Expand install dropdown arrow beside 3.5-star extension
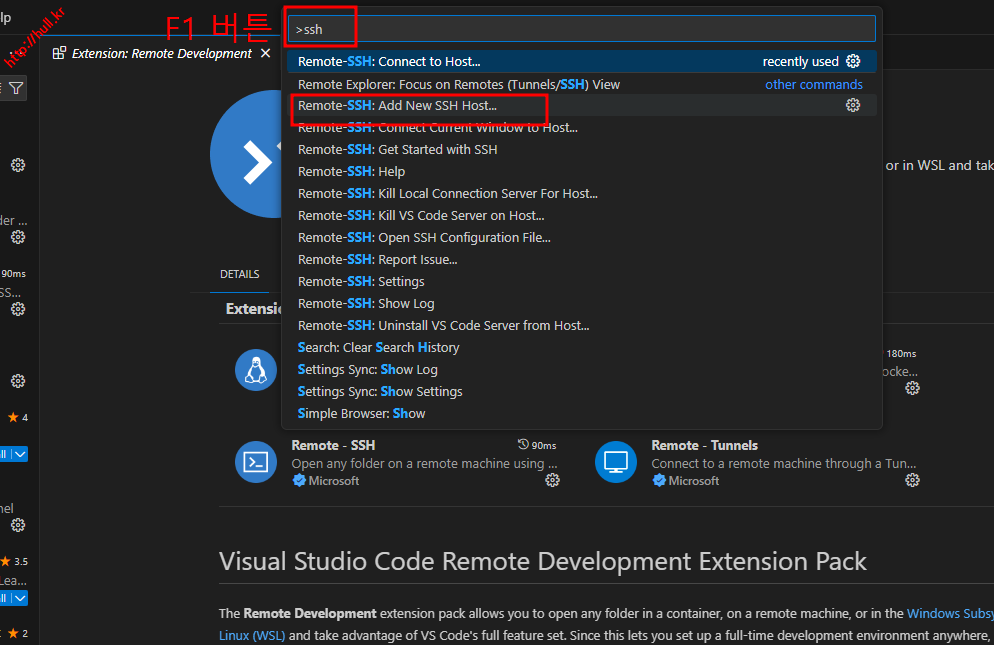 point(20,598)
